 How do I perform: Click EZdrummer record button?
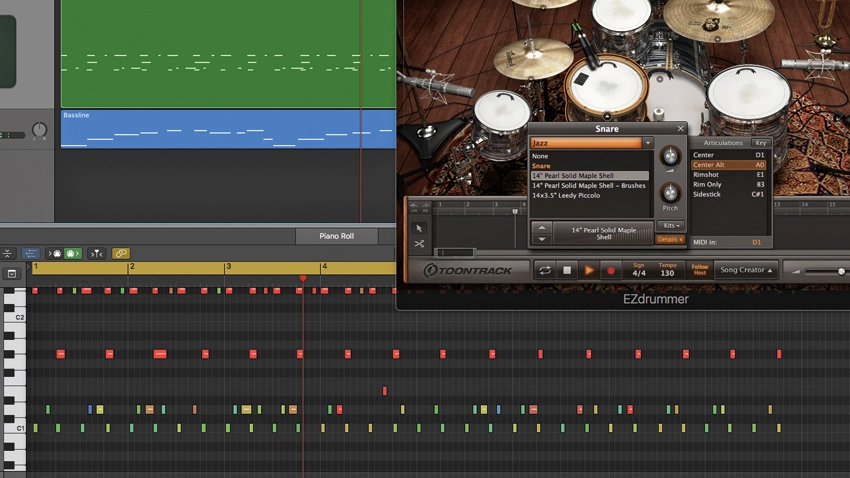click(610, 270)
